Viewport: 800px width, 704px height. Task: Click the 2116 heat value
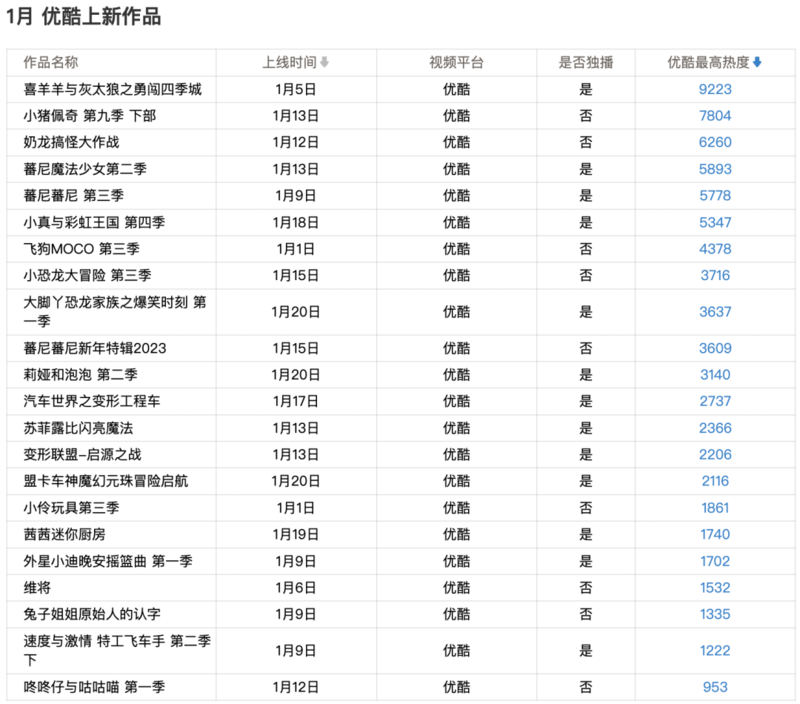pyautogui.click(x=715, y=481)
